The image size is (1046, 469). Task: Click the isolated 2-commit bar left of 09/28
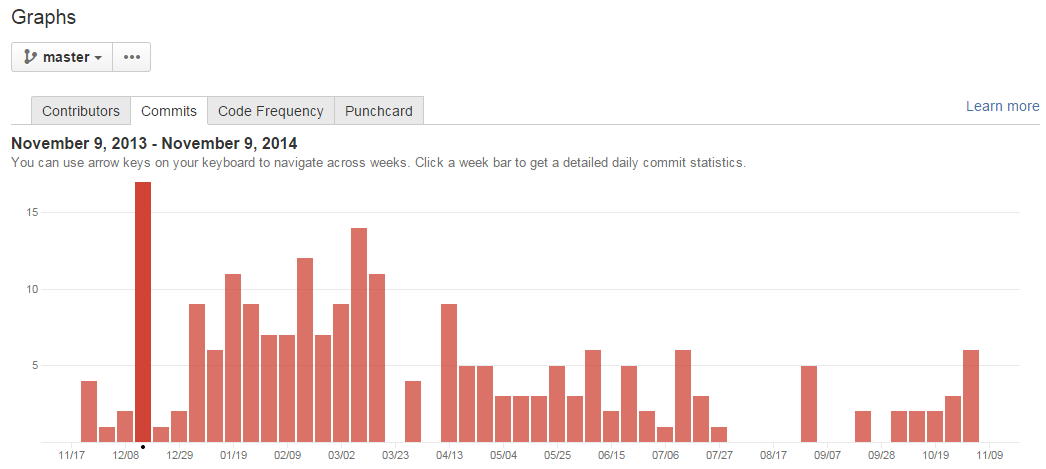point(863,426)
